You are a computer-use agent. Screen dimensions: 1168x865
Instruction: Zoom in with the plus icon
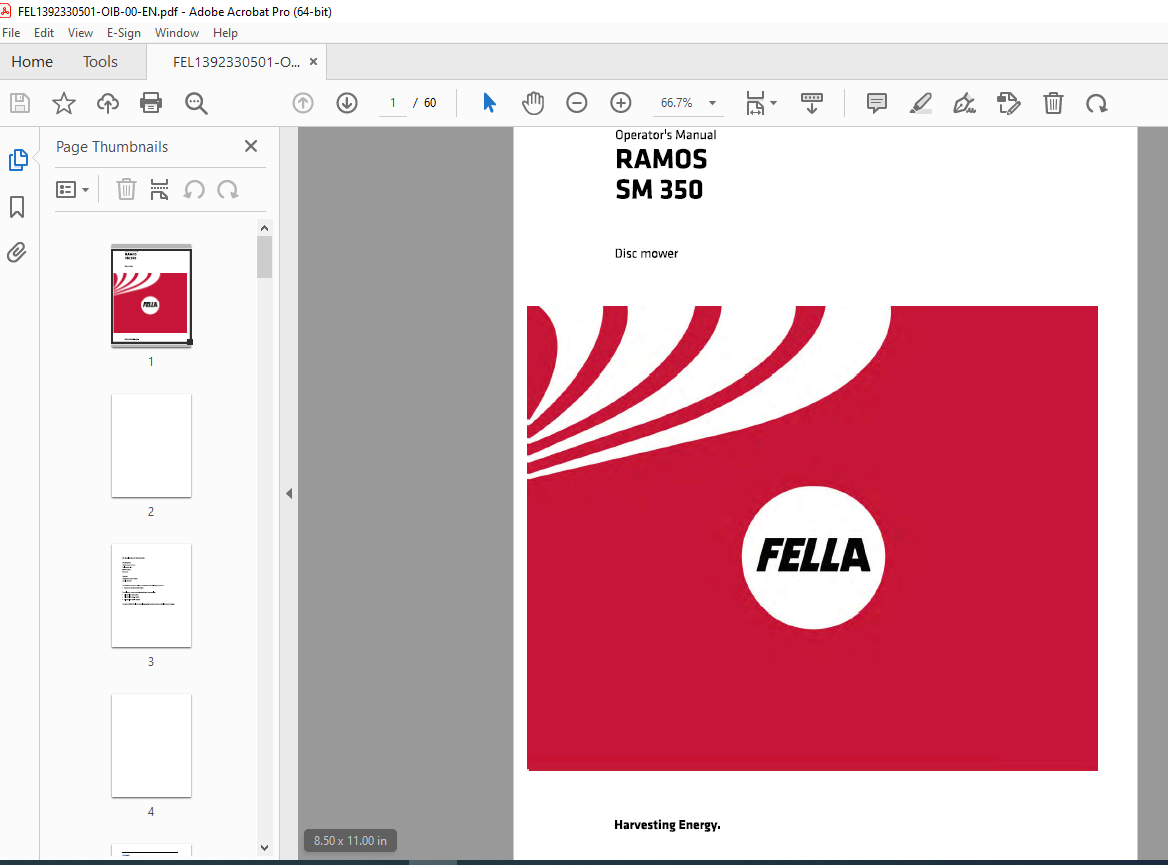(620, 103)
